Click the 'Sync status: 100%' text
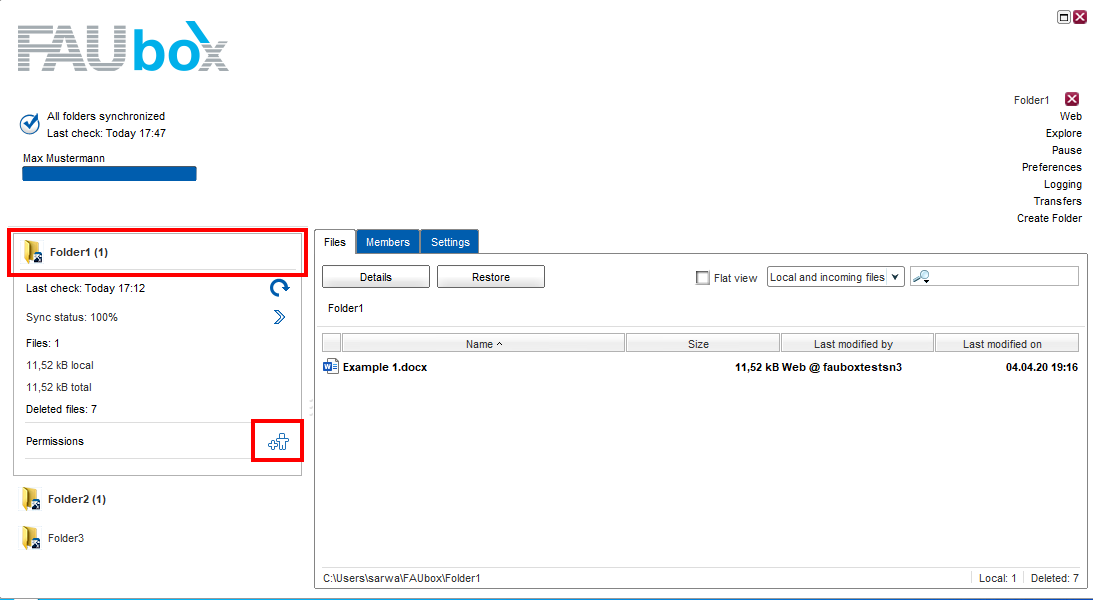The width and height of the screenshot is (1093, 600). point(72,318)
